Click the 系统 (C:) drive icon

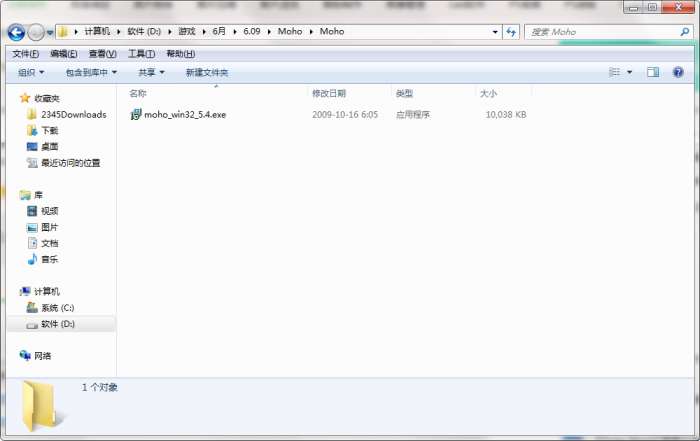tap(32, 307)
